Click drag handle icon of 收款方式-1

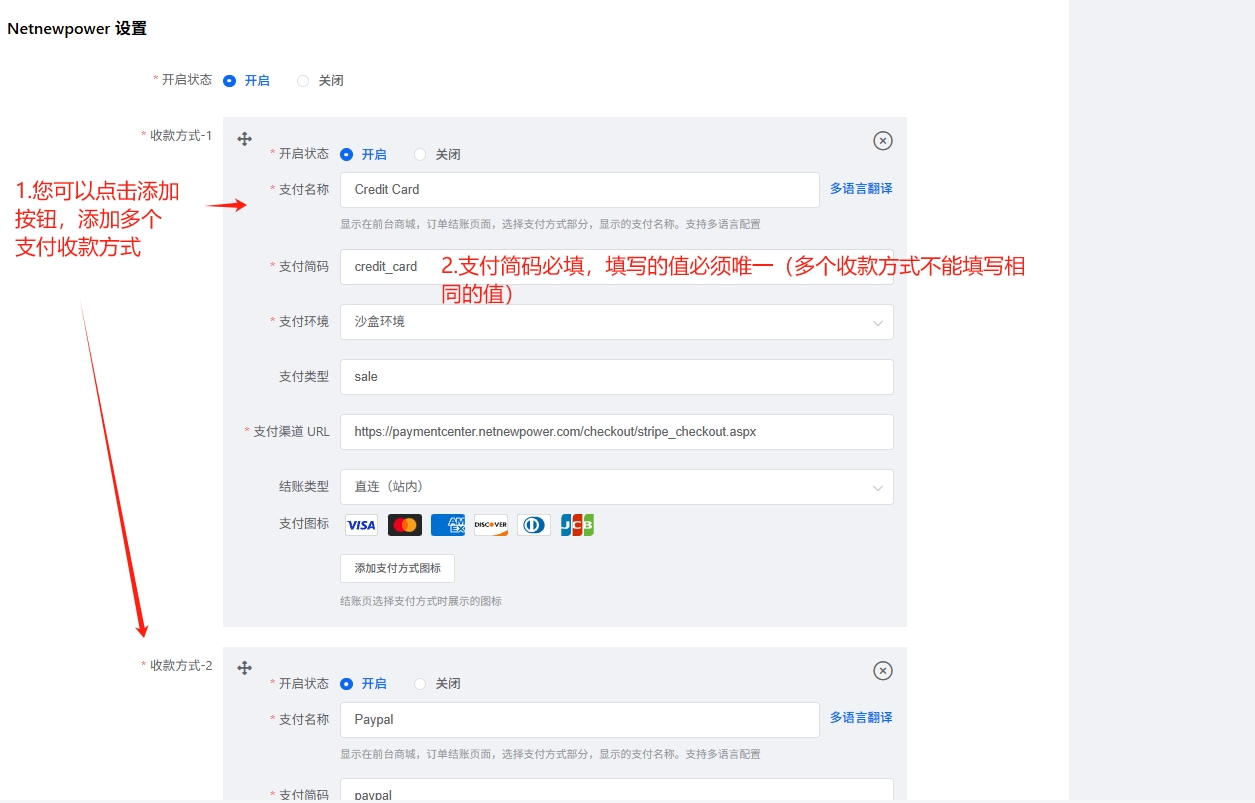coord(244,139)
